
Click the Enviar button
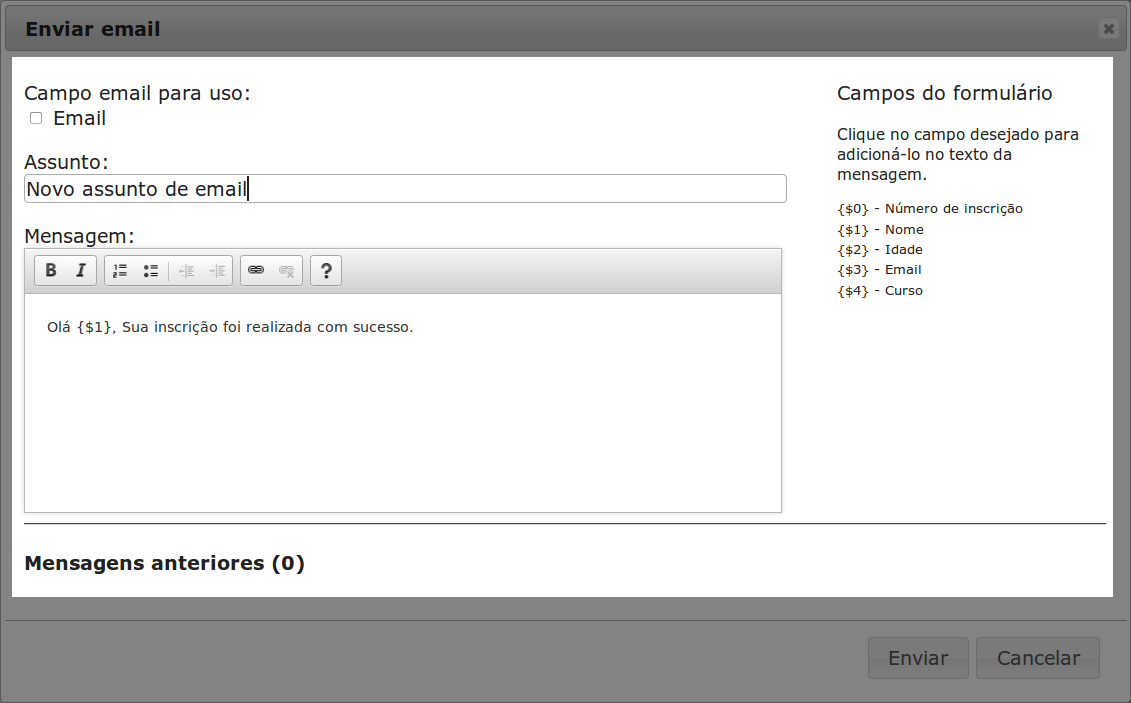[x=918, y=658]
